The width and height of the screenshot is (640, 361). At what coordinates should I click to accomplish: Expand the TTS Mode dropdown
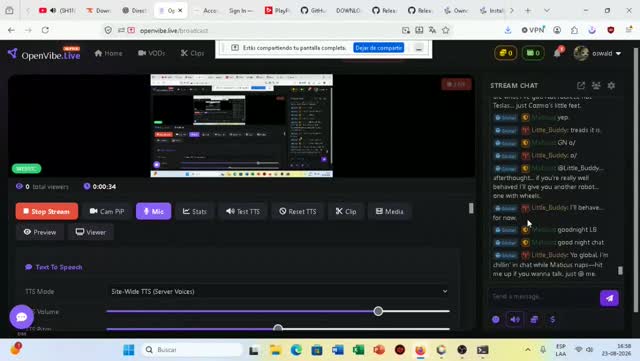(x=279, y=291)
